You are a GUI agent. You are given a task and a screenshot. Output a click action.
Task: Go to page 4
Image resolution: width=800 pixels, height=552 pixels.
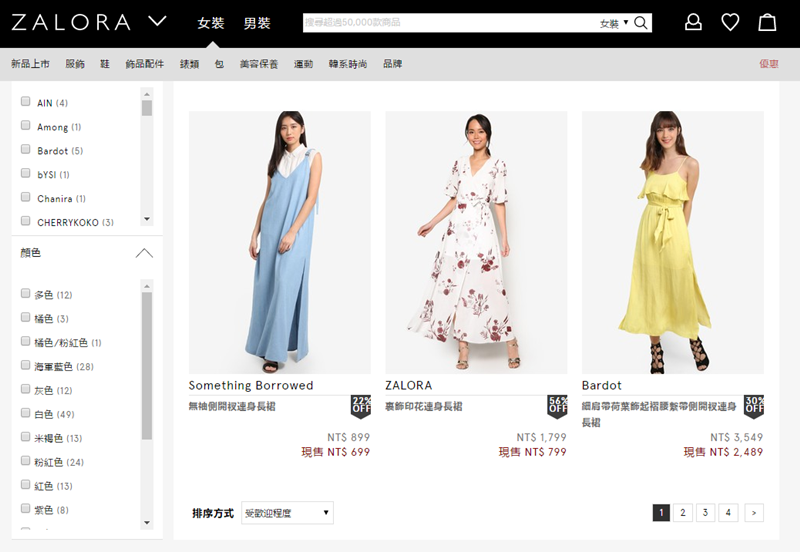tap(728, 513)
